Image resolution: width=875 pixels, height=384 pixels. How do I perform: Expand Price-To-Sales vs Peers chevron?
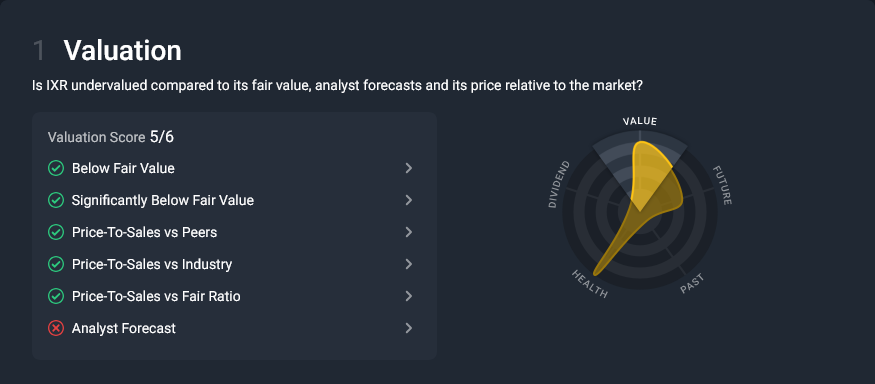pyautogui.click(x=409, y=232)
